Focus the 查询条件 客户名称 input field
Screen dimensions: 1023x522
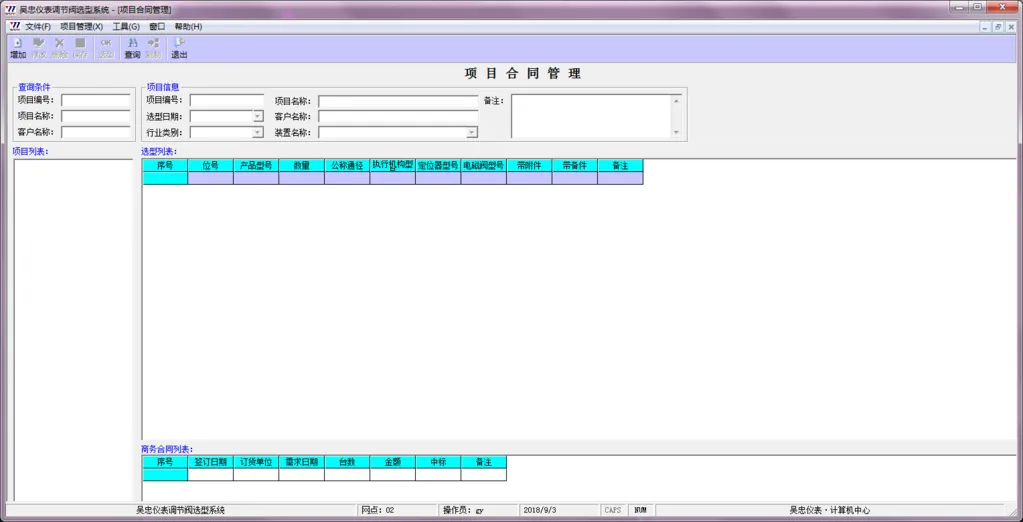(x=97, y=132)
